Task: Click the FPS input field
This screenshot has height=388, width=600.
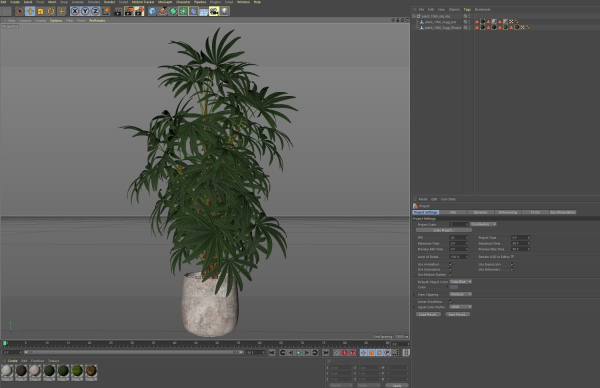Action: 458,238
